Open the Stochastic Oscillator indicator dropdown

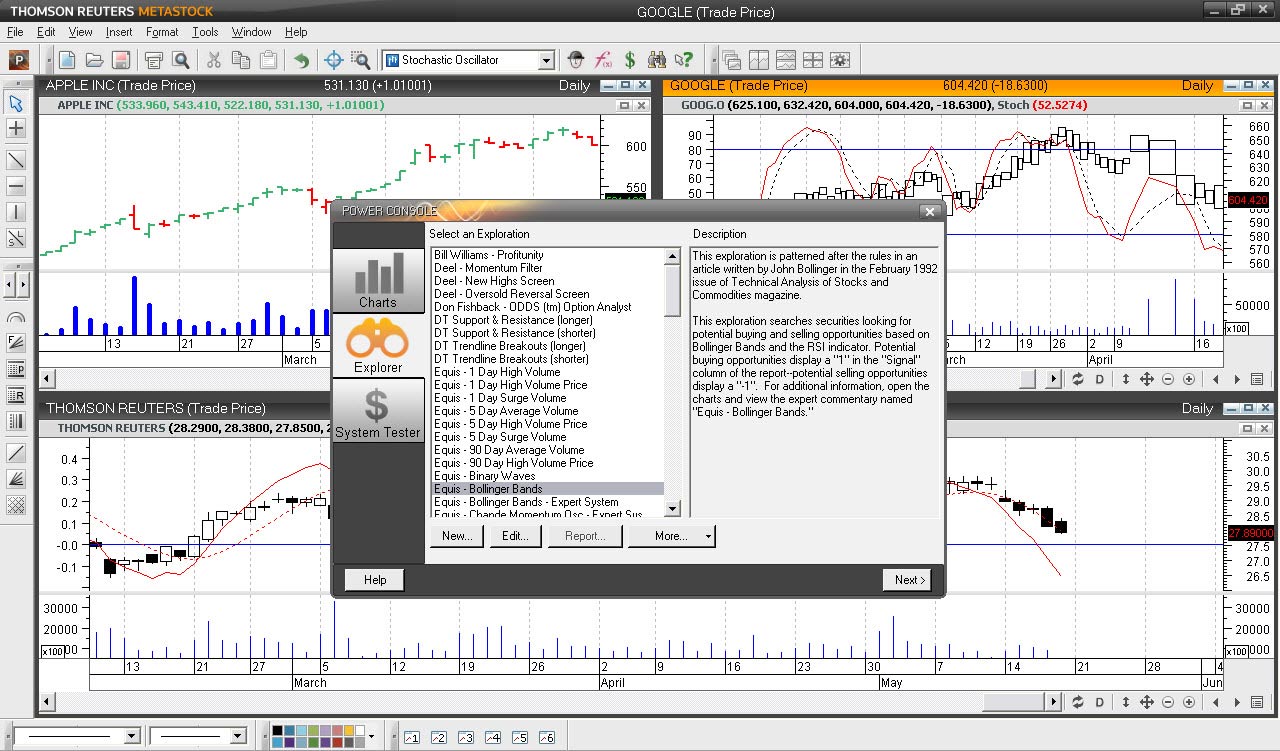pyautogui.click(x=546, y=60)
